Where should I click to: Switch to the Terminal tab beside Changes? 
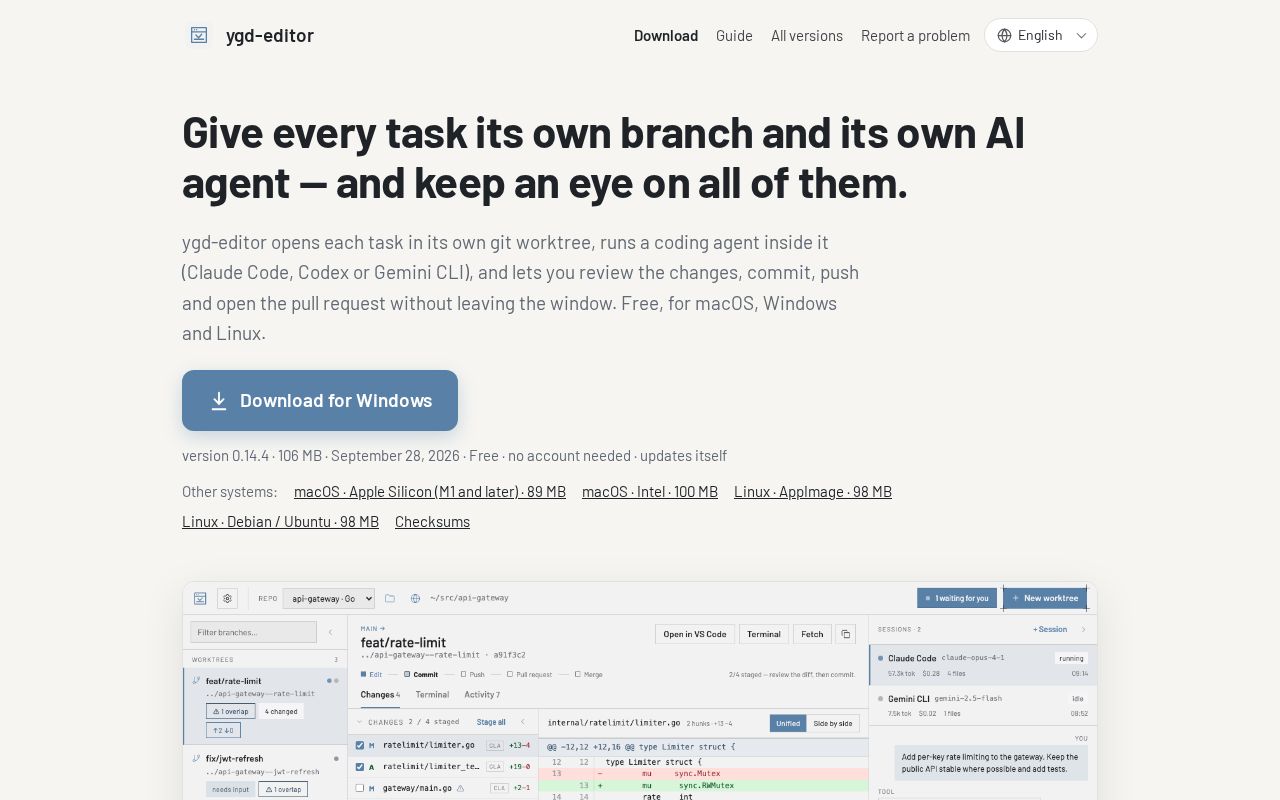click(432, 694)
